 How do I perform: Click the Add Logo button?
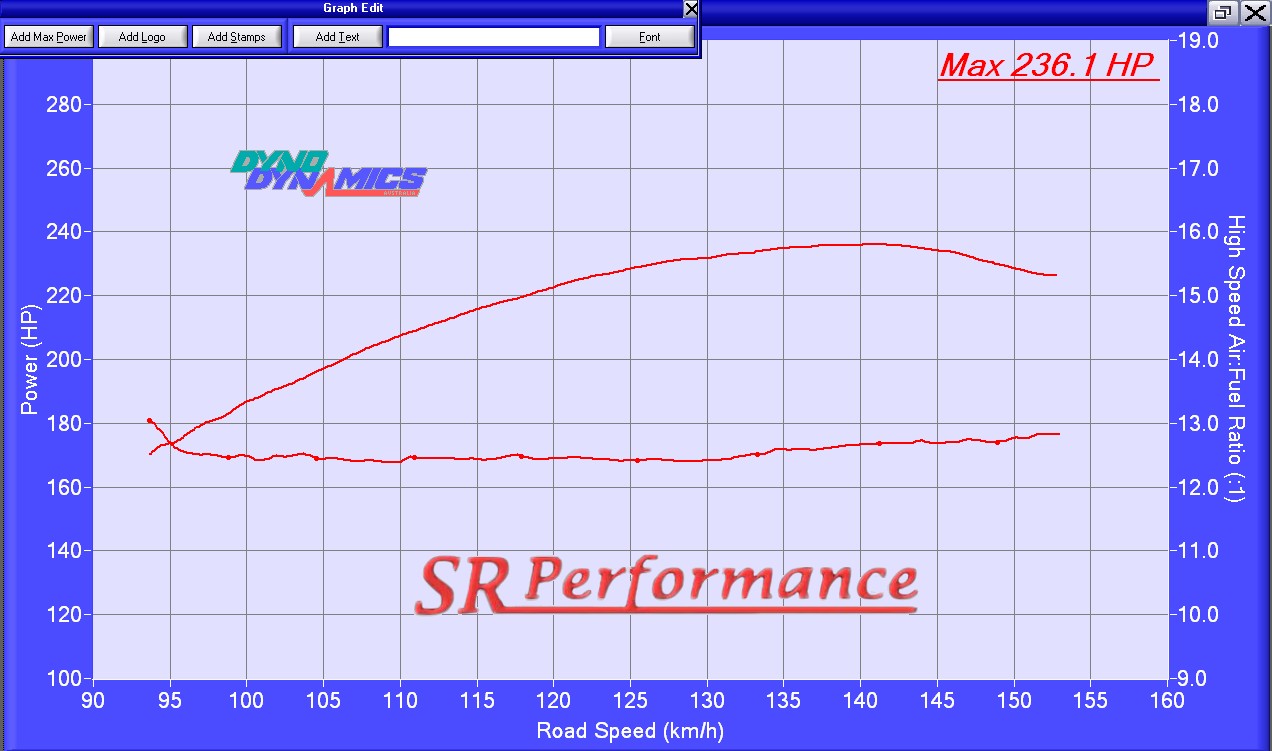pos(142,37)
